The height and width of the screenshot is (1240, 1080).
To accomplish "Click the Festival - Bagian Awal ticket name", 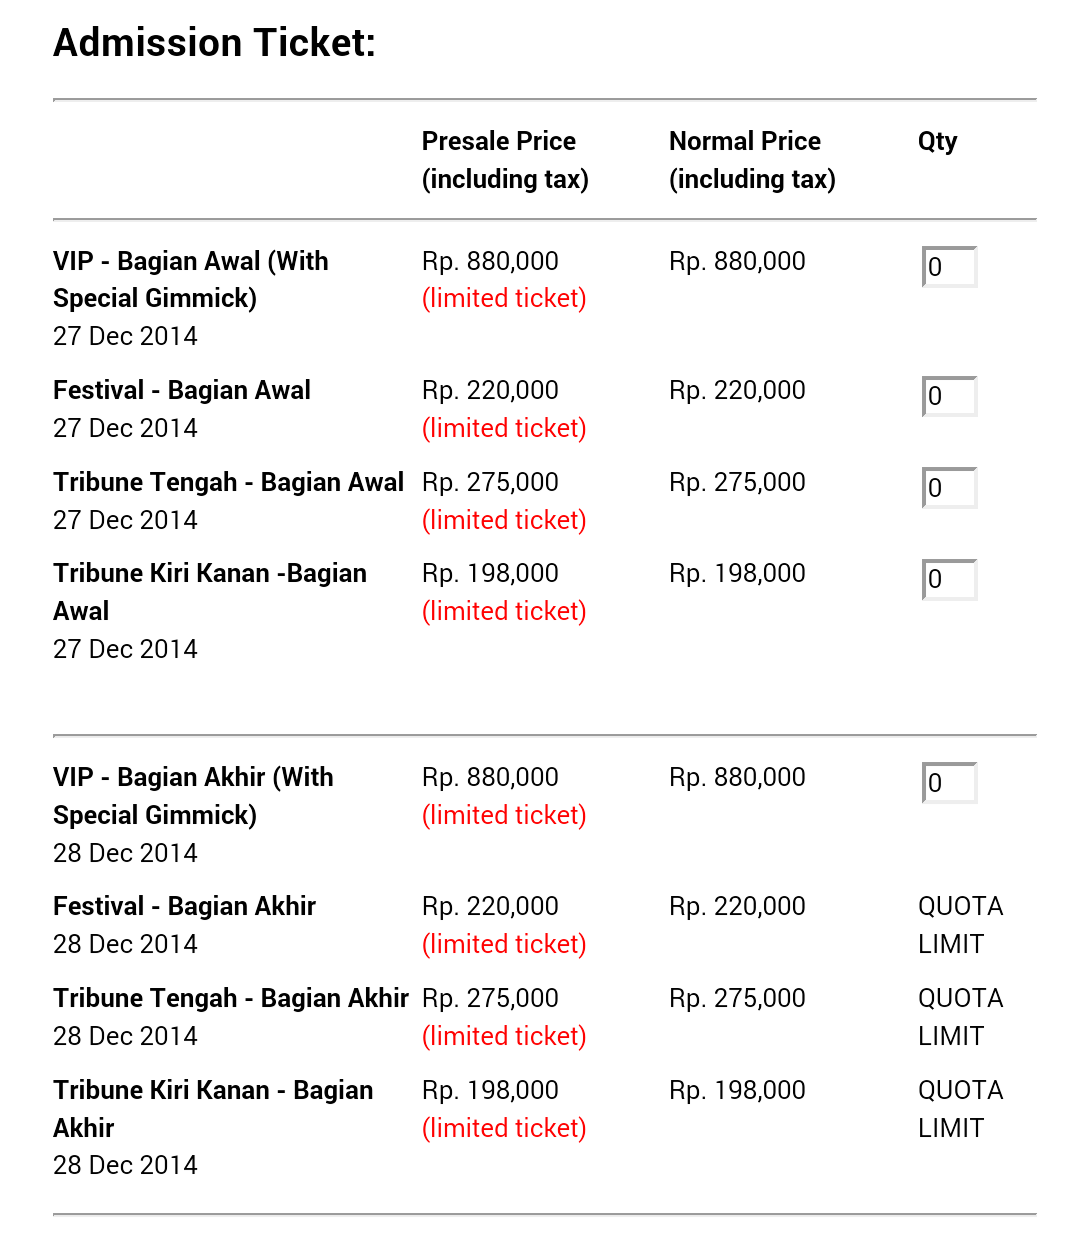I will [182, 390].
